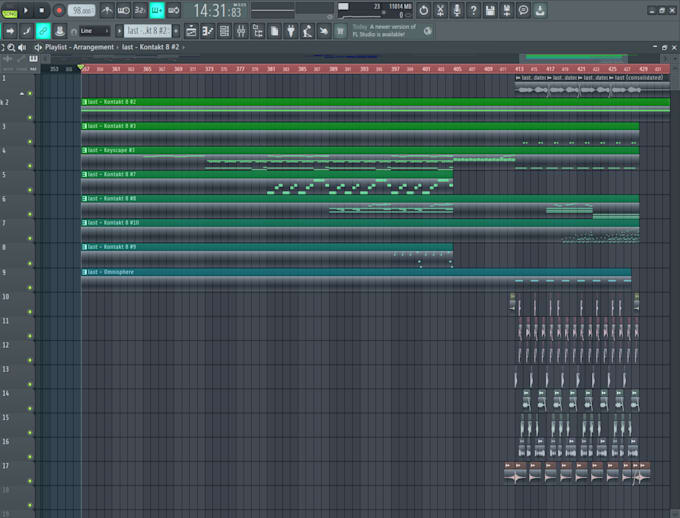Image resolution: width=680 pixels, height=518 pixels.
Task: Open the newer version of FL Studio notice
Action: pos(384,30)
